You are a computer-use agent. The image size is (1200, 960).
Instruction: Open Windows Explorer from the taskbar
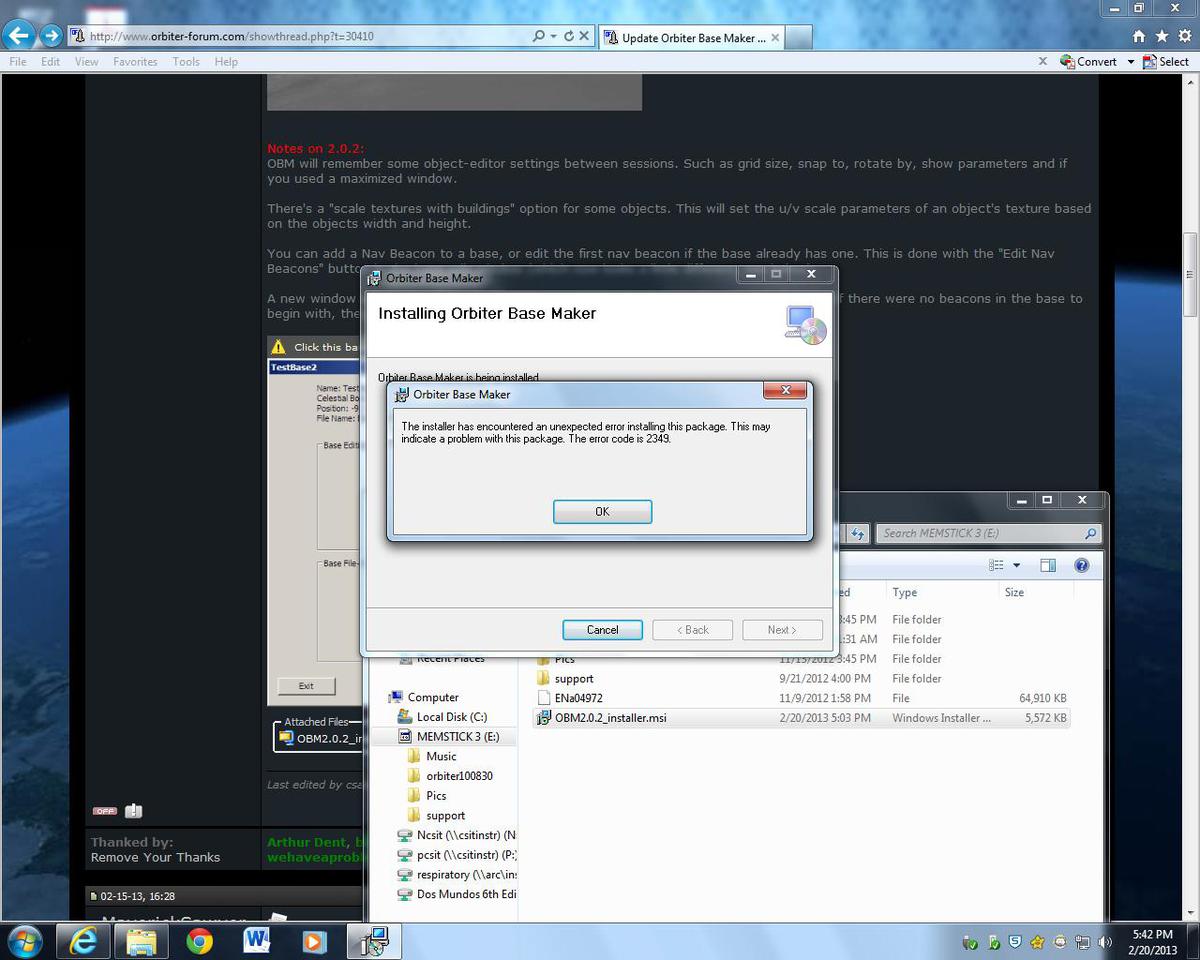click(x=142, y=942)
